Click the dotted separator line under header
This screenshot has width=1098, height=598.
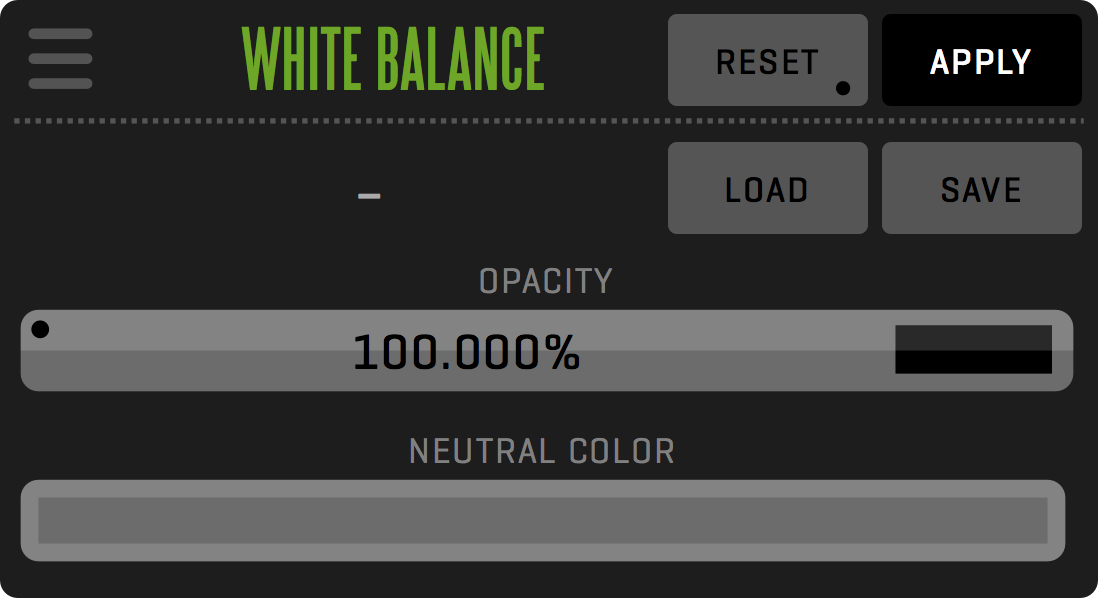[x=548, y=121]
